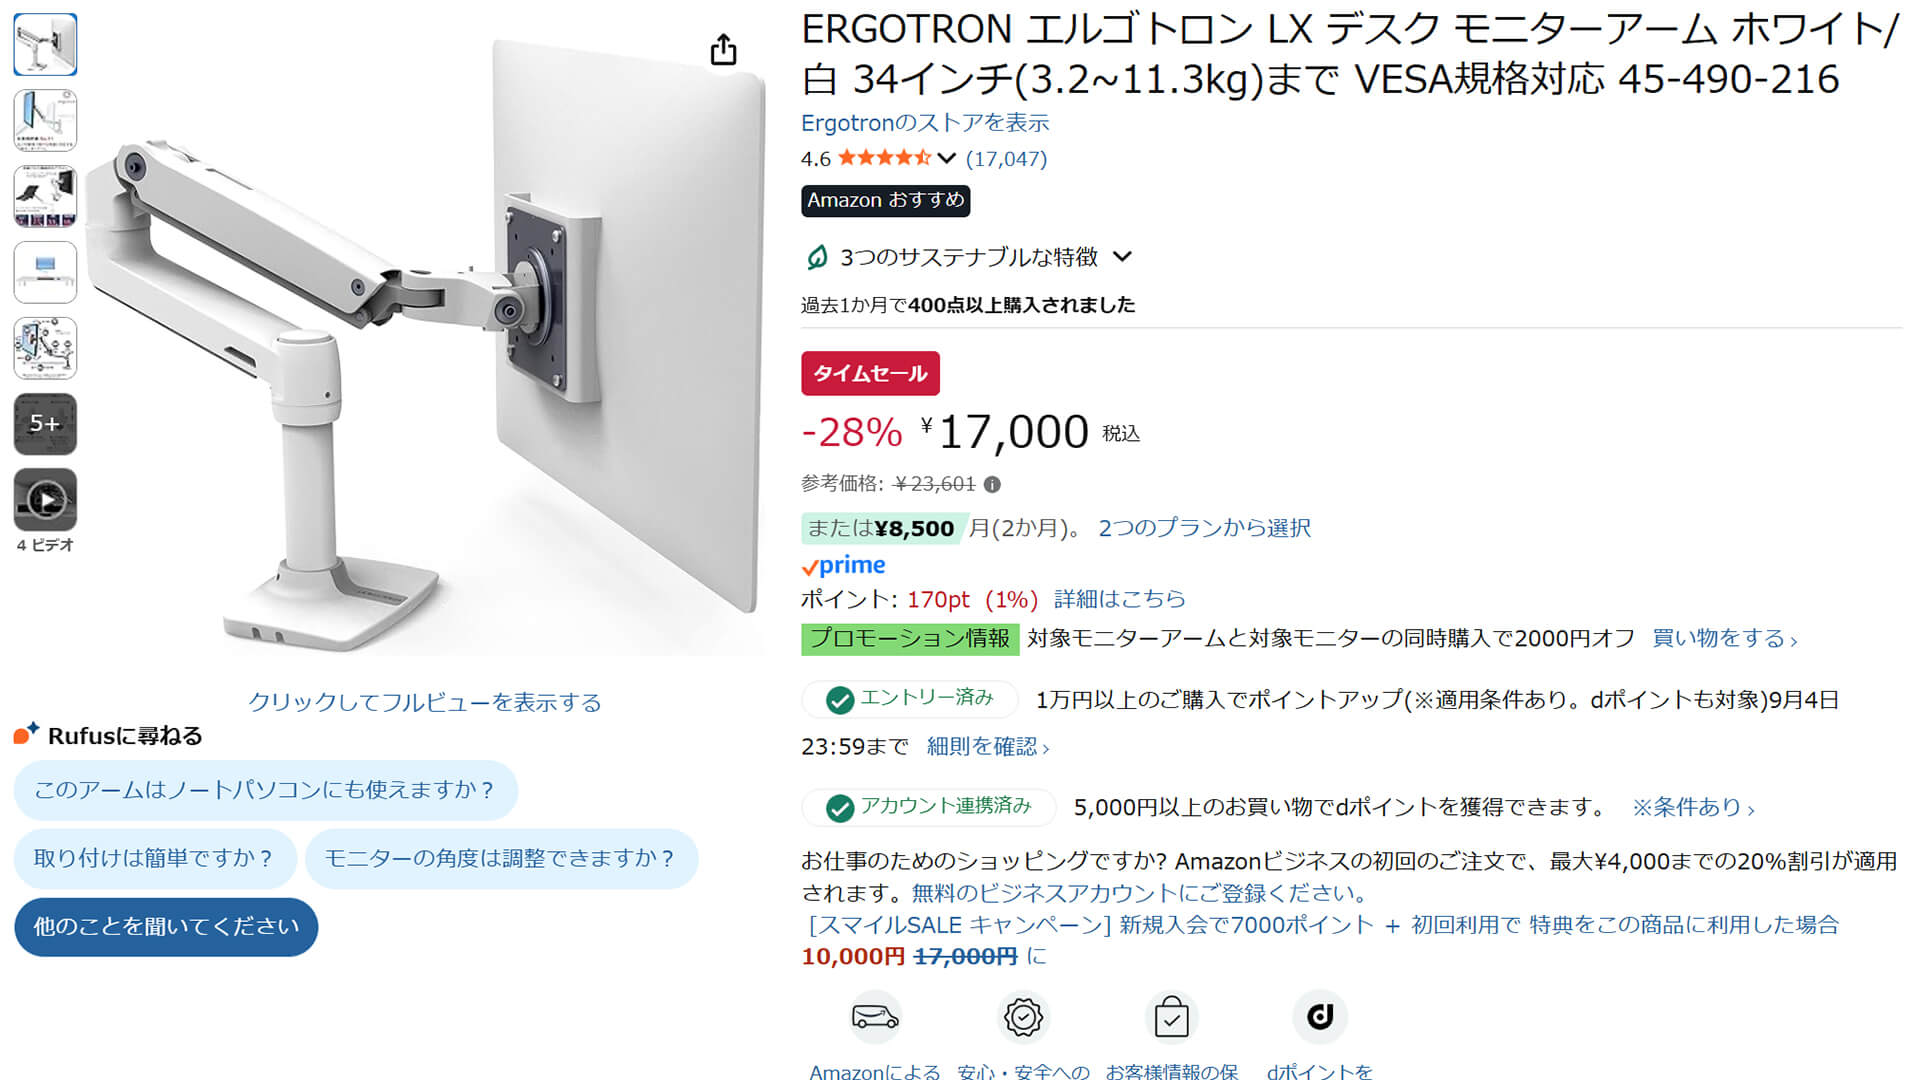This screenshot has width=1920, height=1080.
Task: Open the 17,047 reviews count link
Action: [1006, 159]
